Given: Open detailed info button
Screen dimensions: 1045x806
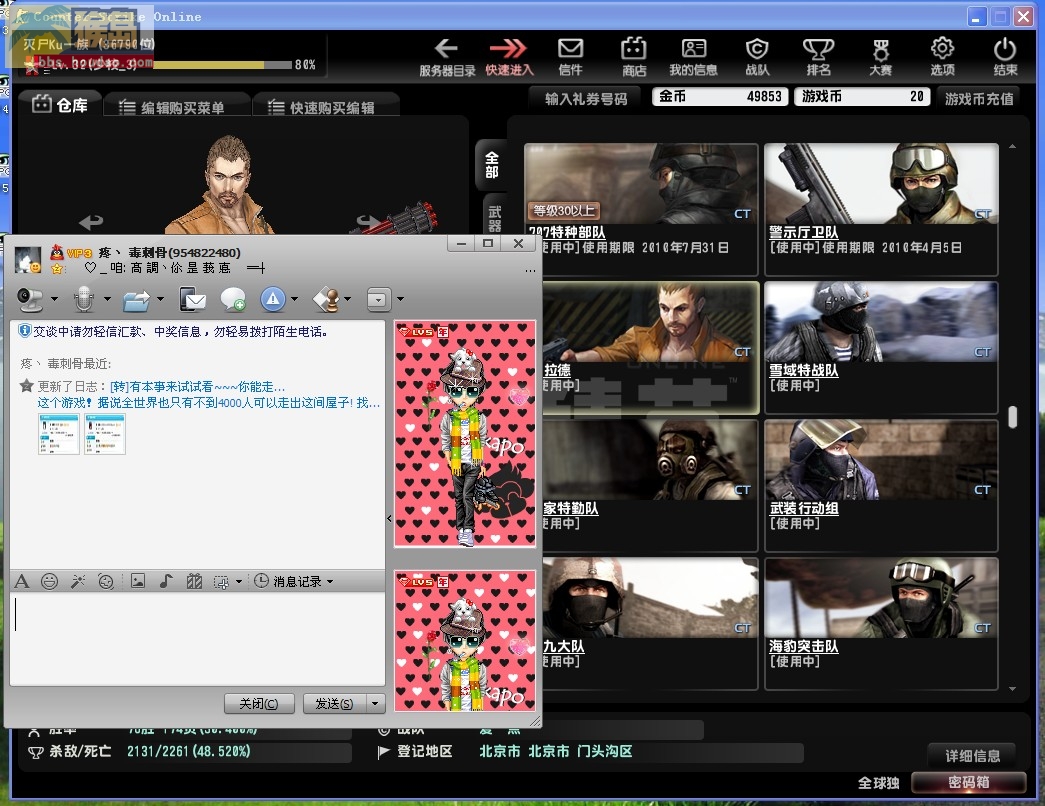Looking at the screenshot, I should [x=972, y=755].
